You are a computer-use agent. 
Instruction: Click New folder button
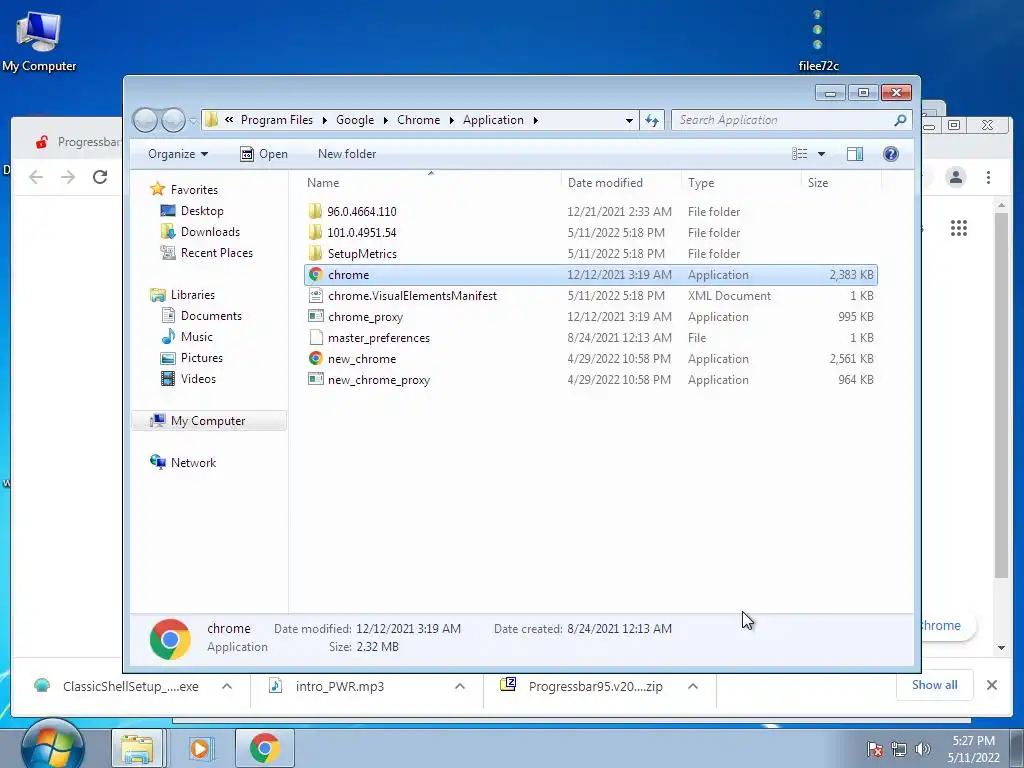click(x=347, y=154)
